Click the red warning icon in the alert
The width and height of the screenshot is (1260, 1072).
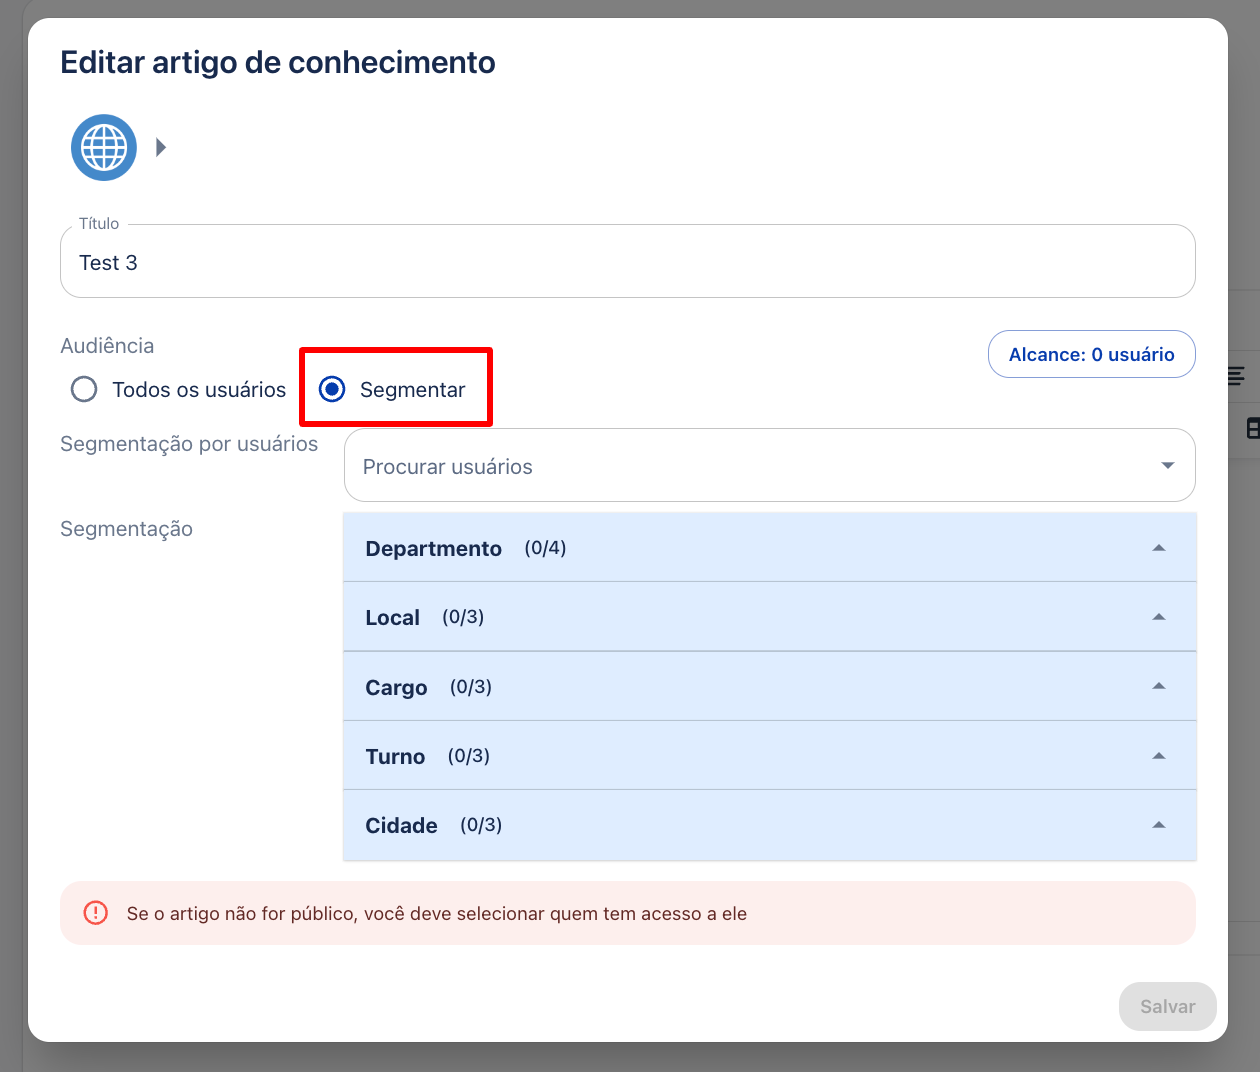(96, 913)
